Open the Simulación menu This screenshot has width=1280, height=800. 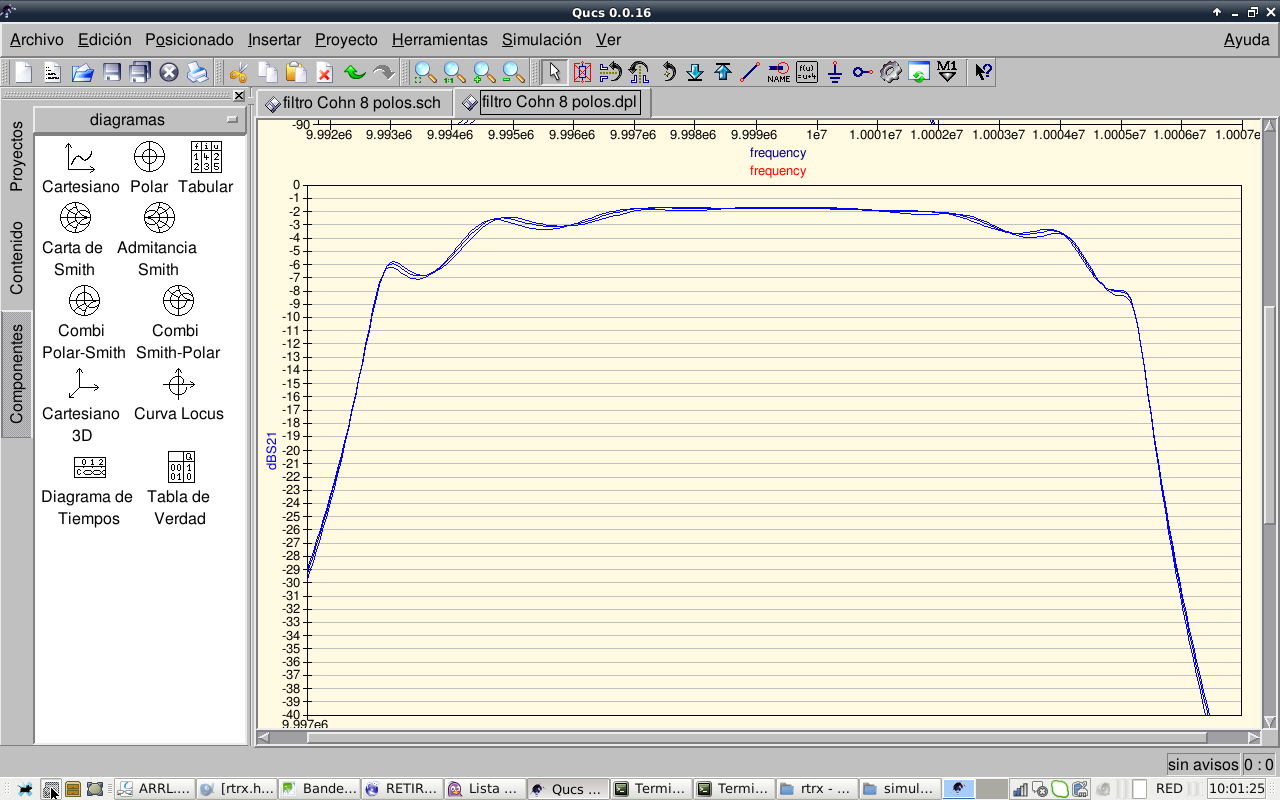[x=541, y=40]
